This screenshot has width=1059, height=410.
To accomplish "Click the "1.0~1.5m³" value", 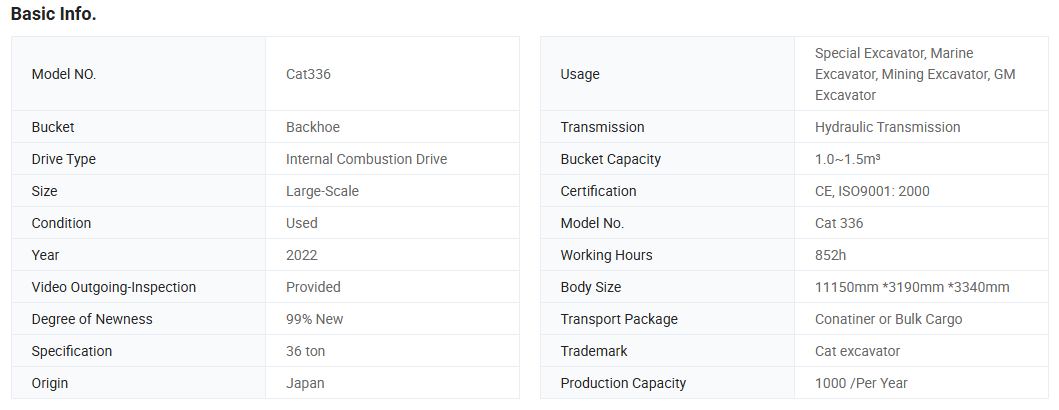I will 848,159.
